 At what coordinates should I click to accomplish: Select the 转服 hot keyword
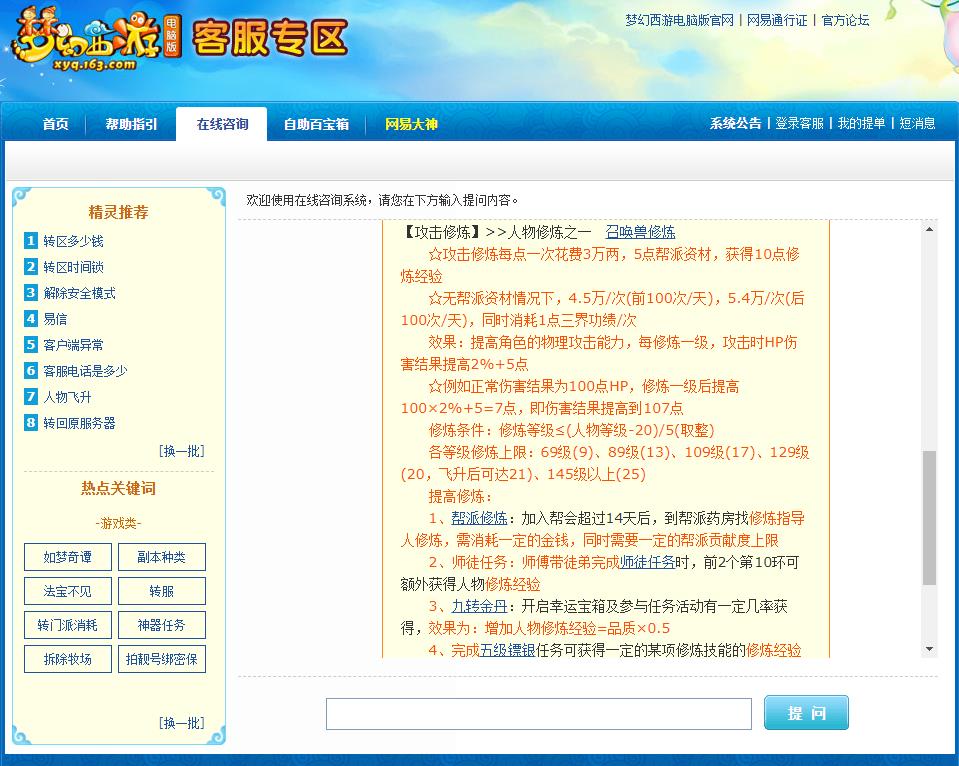pos(162,590)
